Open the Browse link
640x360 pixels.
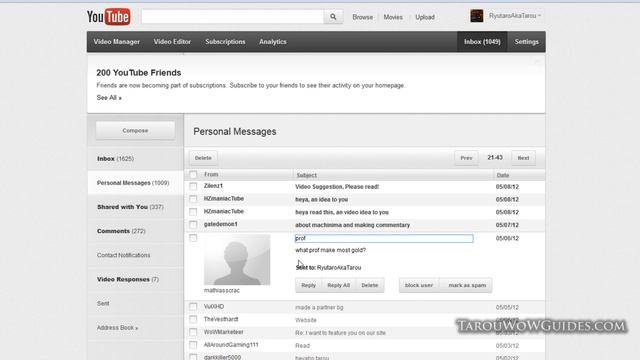coord(362,17)
